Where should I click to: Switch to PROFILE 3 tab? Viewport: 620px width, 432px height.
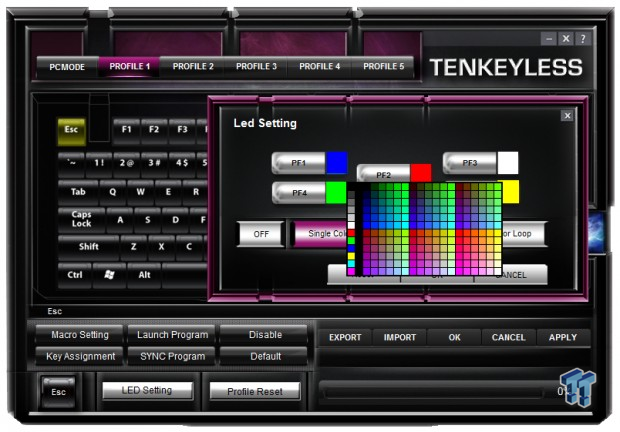(257, 66)
